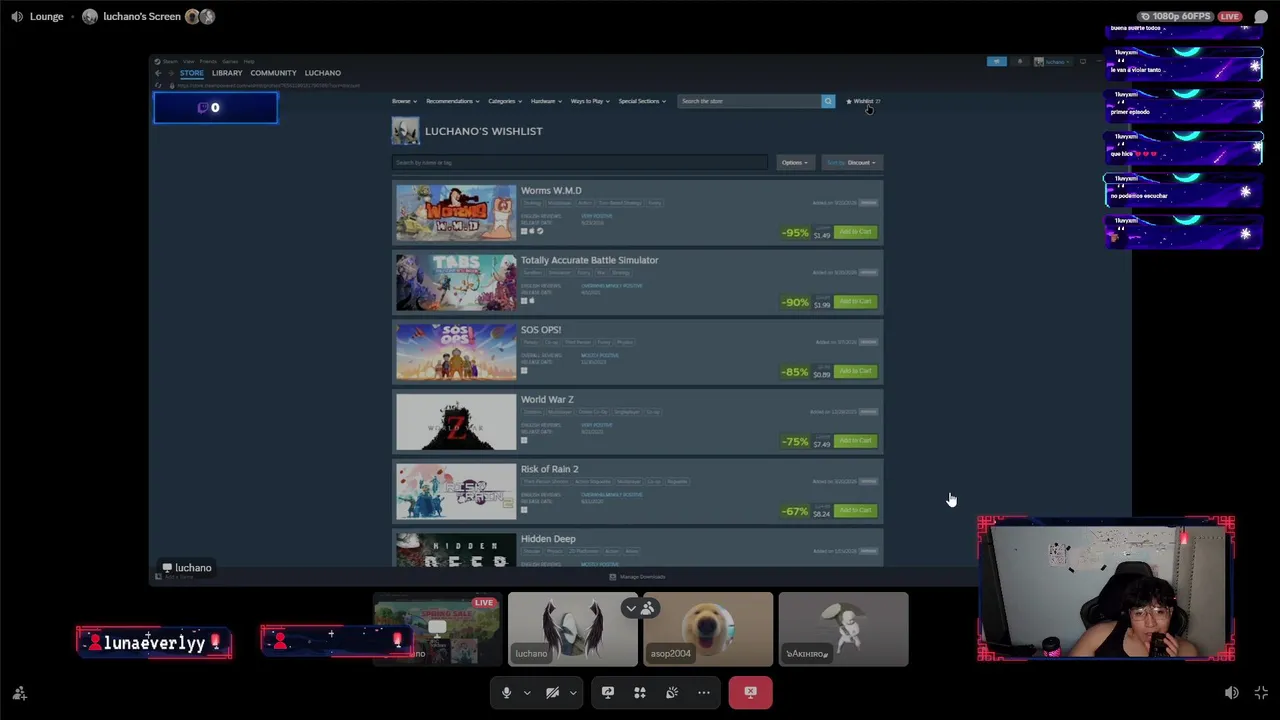Screen dimensions: 1280x720
Task: Disconnect from the call with red button
Action: (750, 692)
